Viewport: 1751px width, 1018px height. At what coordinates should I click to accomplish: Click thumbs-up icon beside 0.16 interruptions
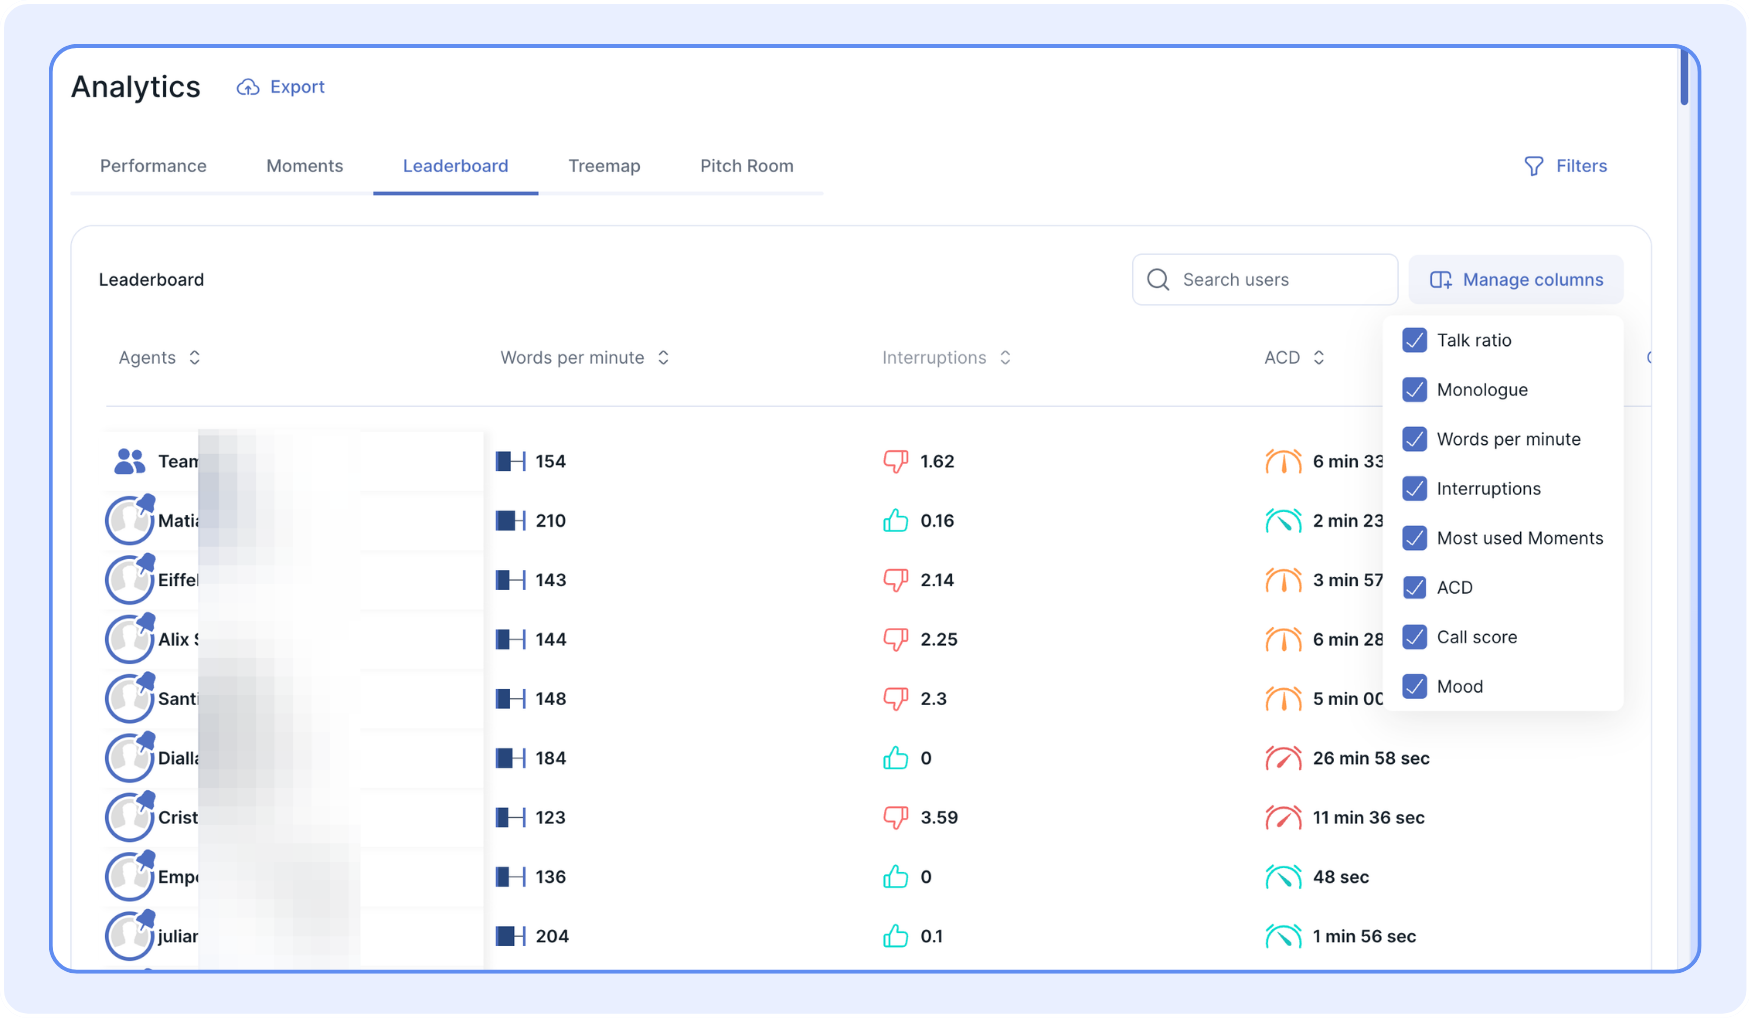(895, 520)
